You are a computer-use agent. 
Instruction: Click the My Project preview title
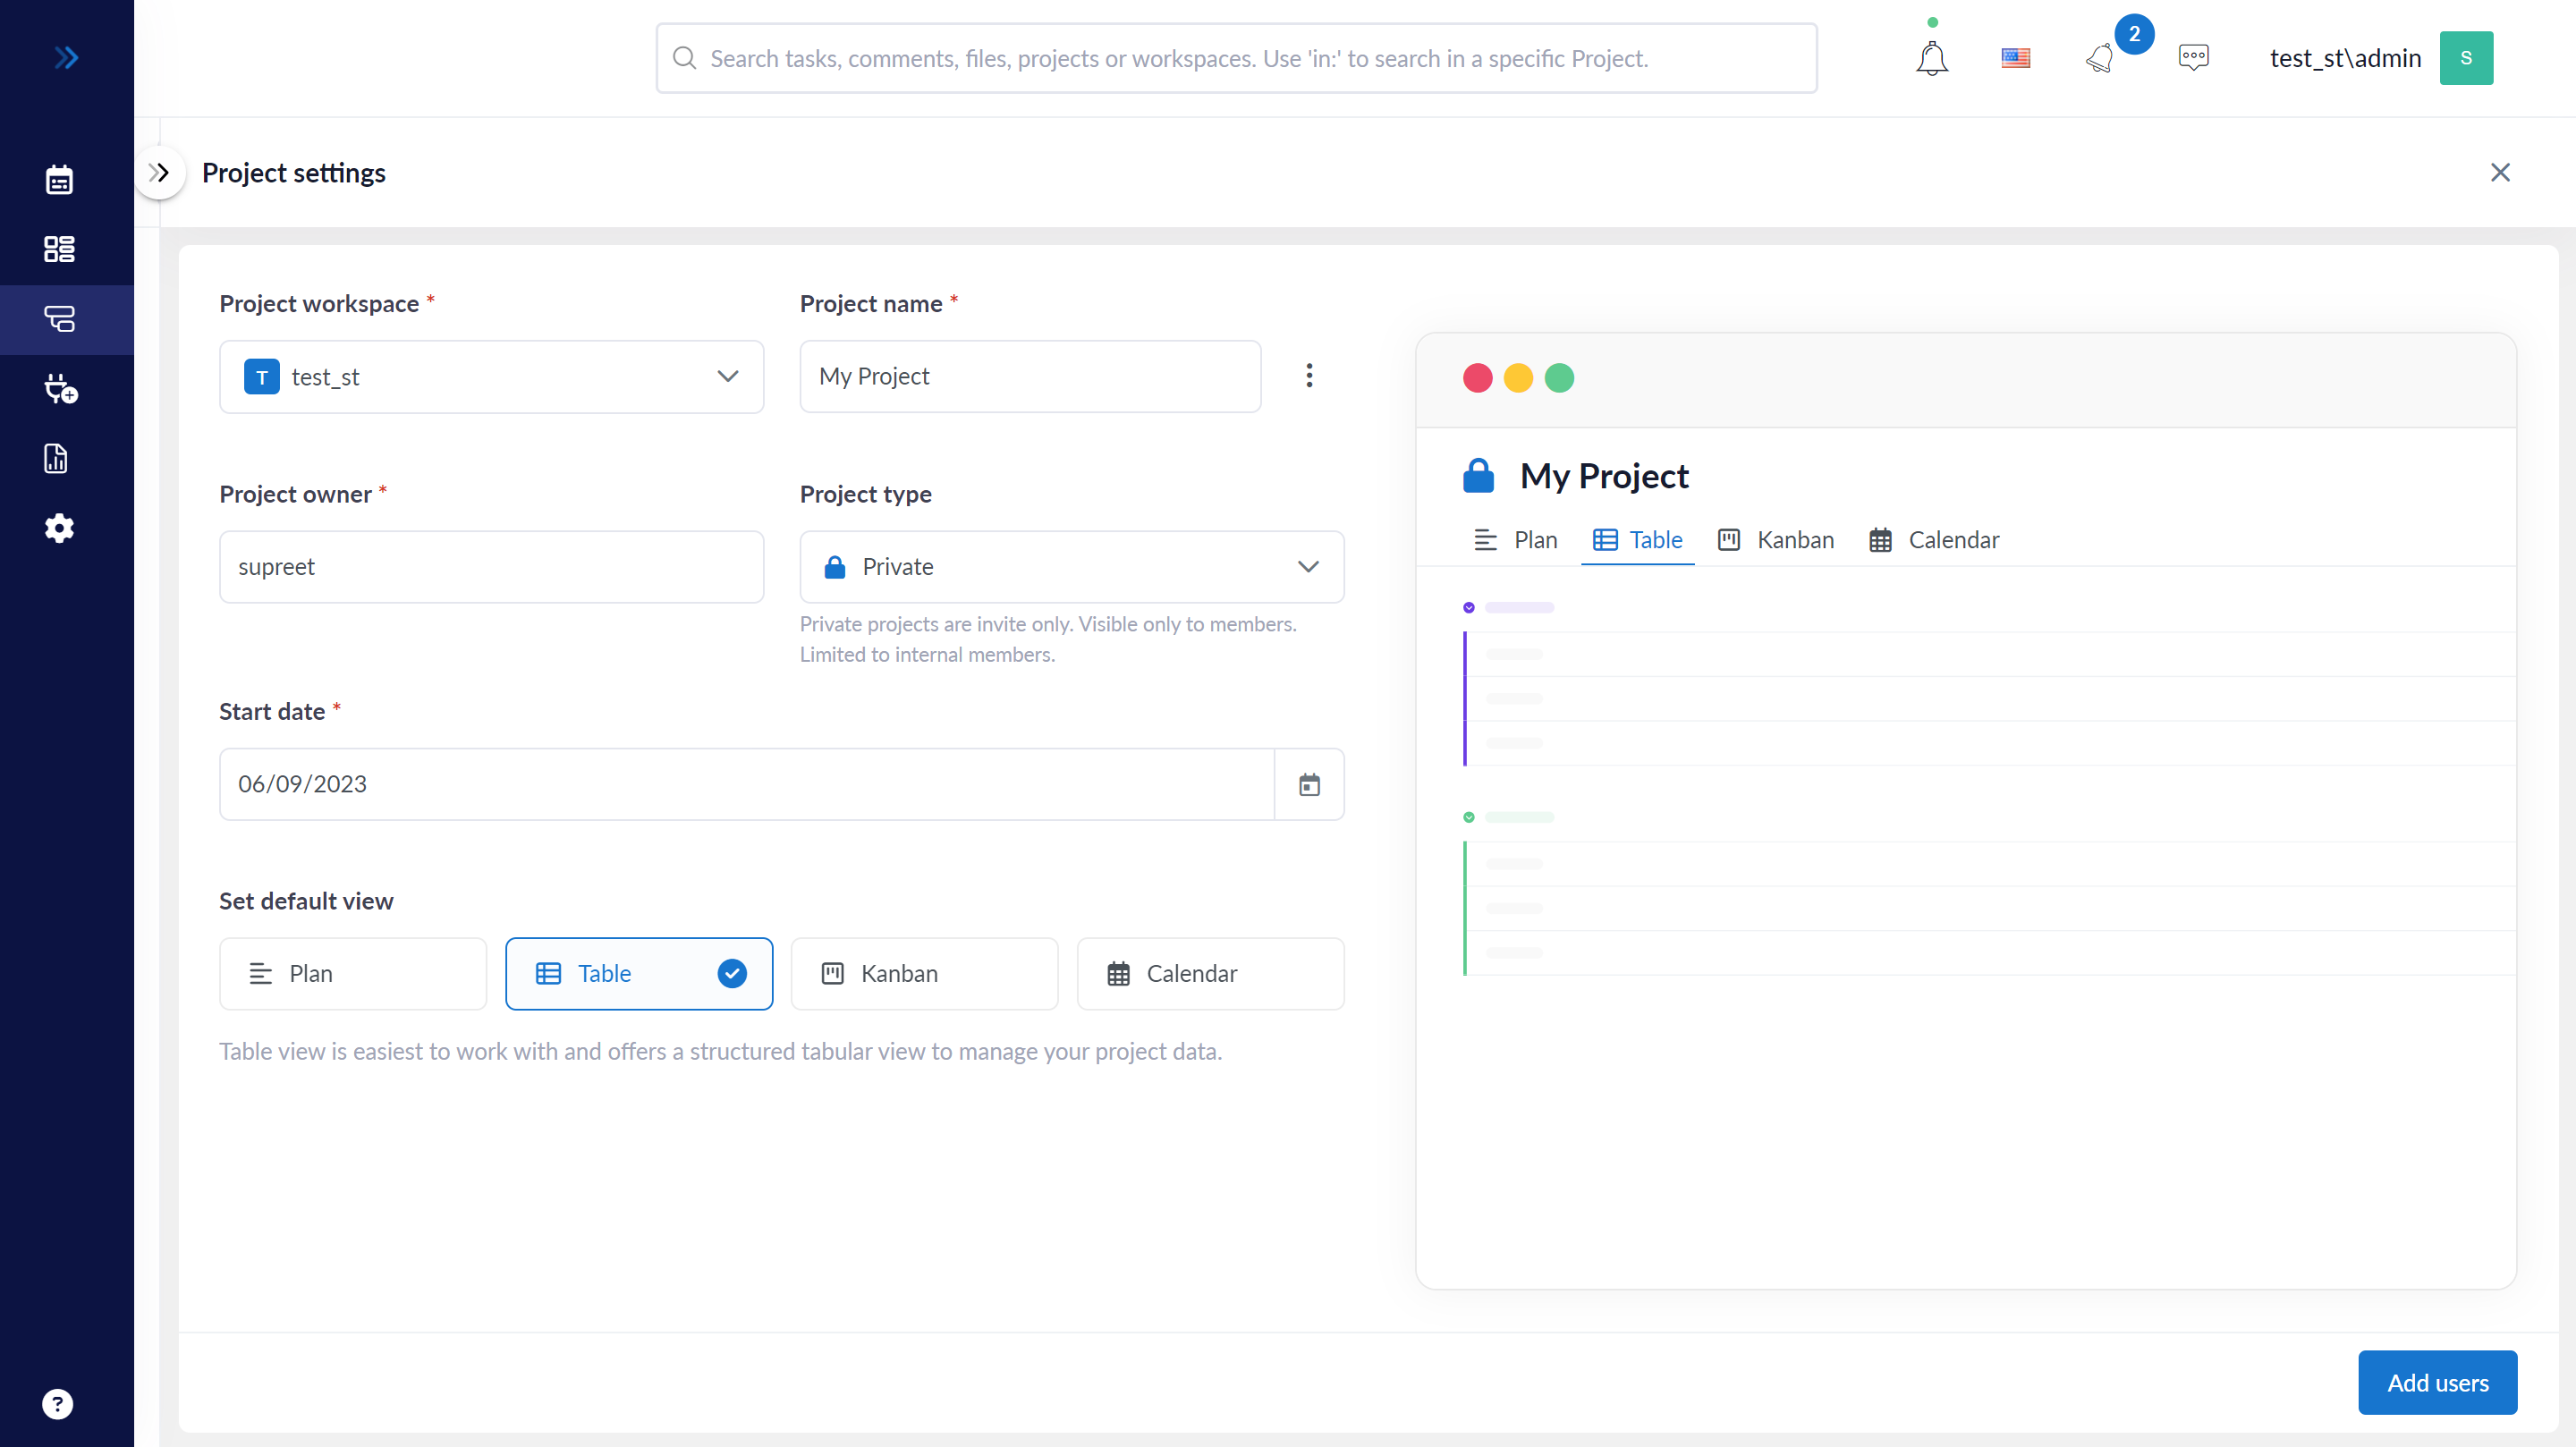tap(1604, 476)
